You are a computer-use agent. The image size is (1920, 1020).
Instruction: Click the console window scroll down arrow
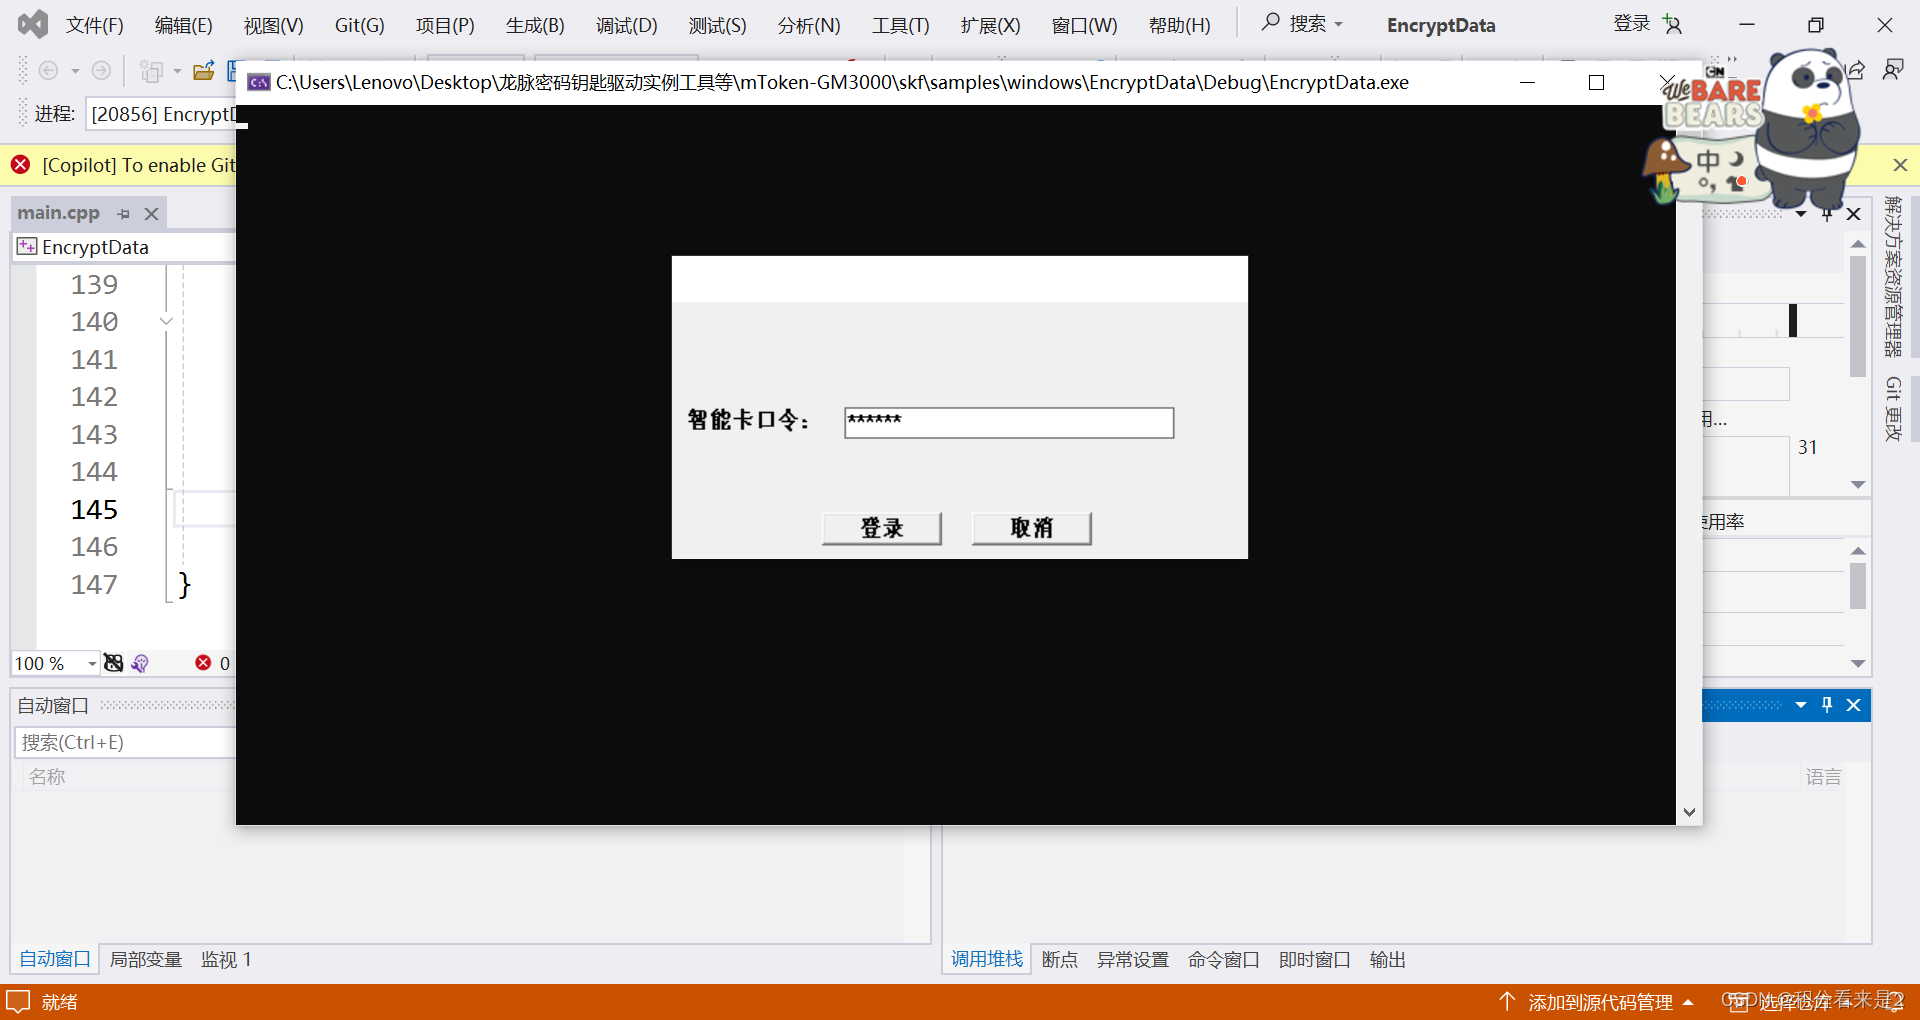coord(1689,812)
